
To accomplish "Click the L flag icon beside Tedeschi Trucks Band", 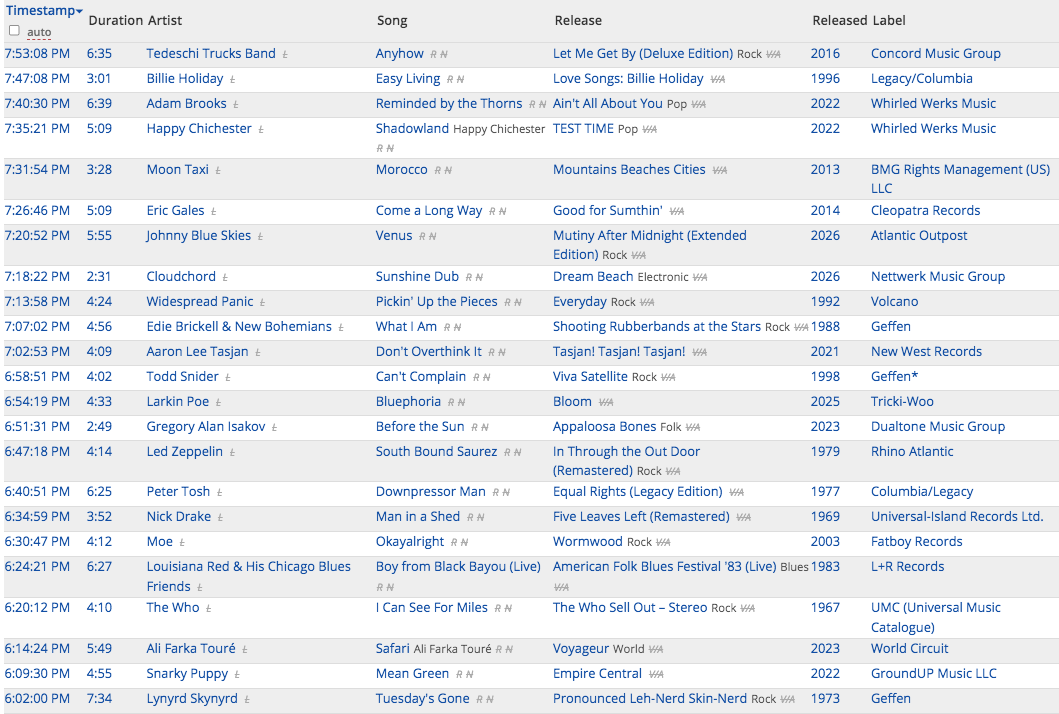I will [285, 55].
